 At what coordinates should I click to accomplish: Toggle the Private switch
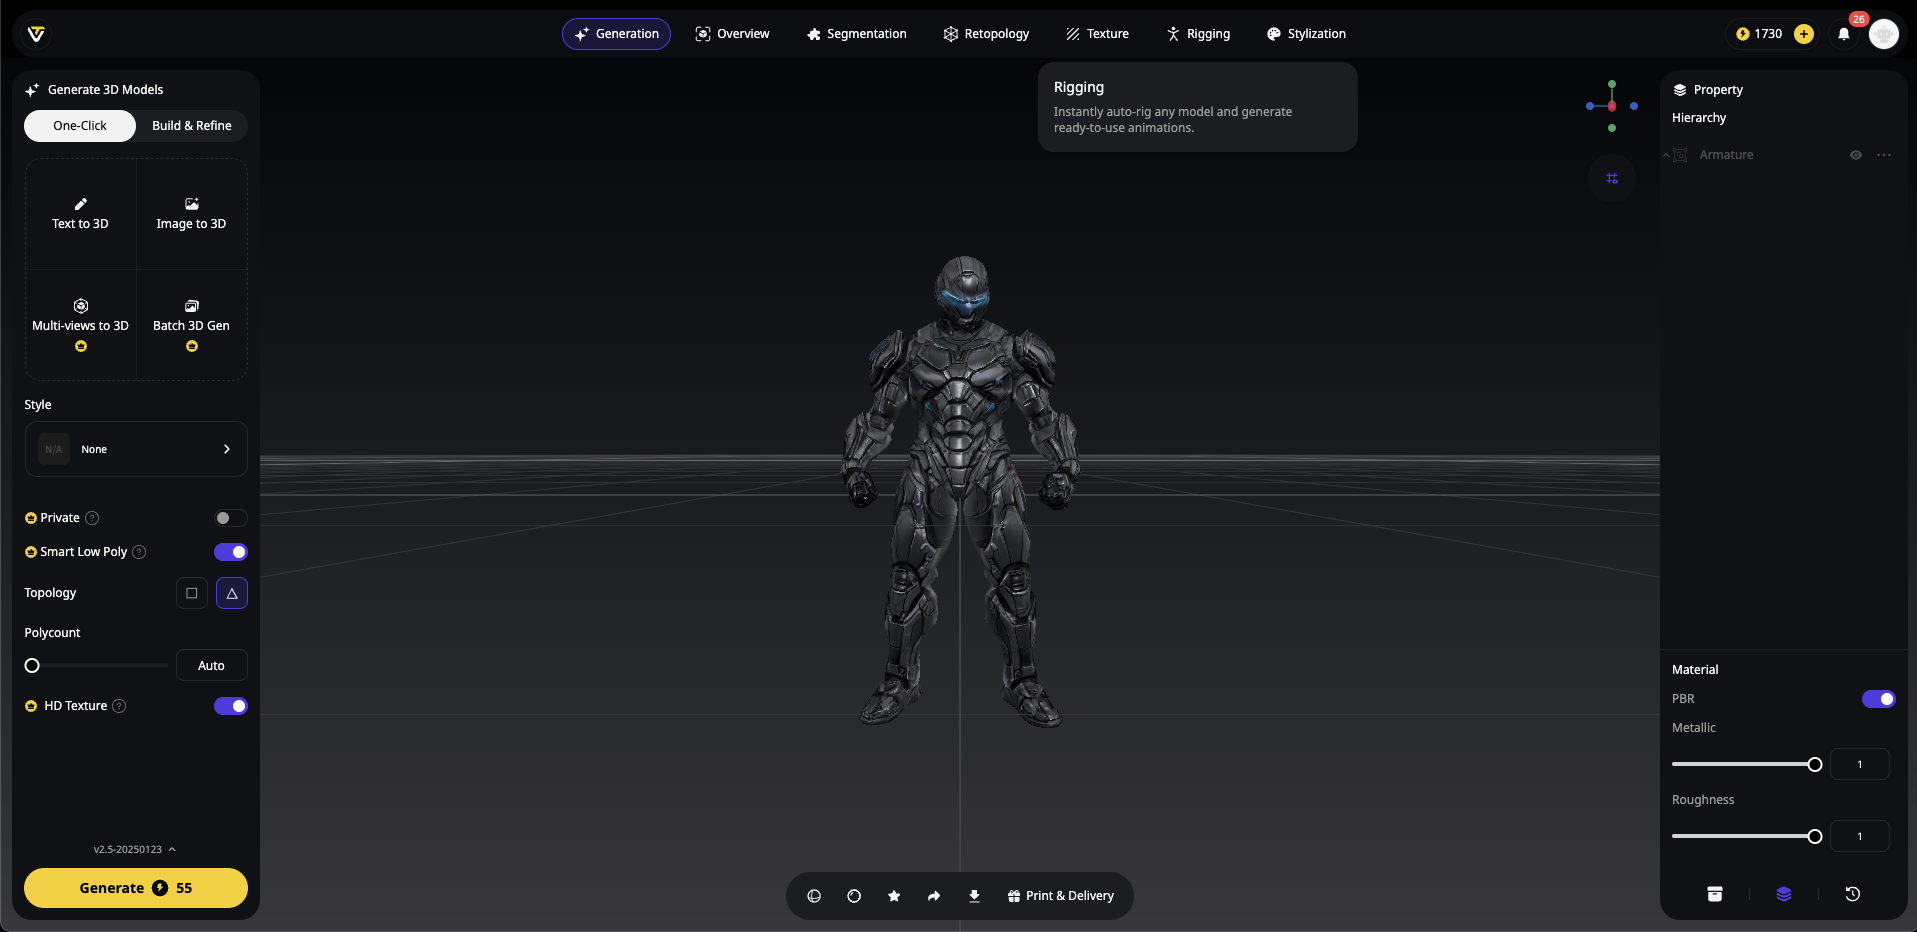(230, 518)
